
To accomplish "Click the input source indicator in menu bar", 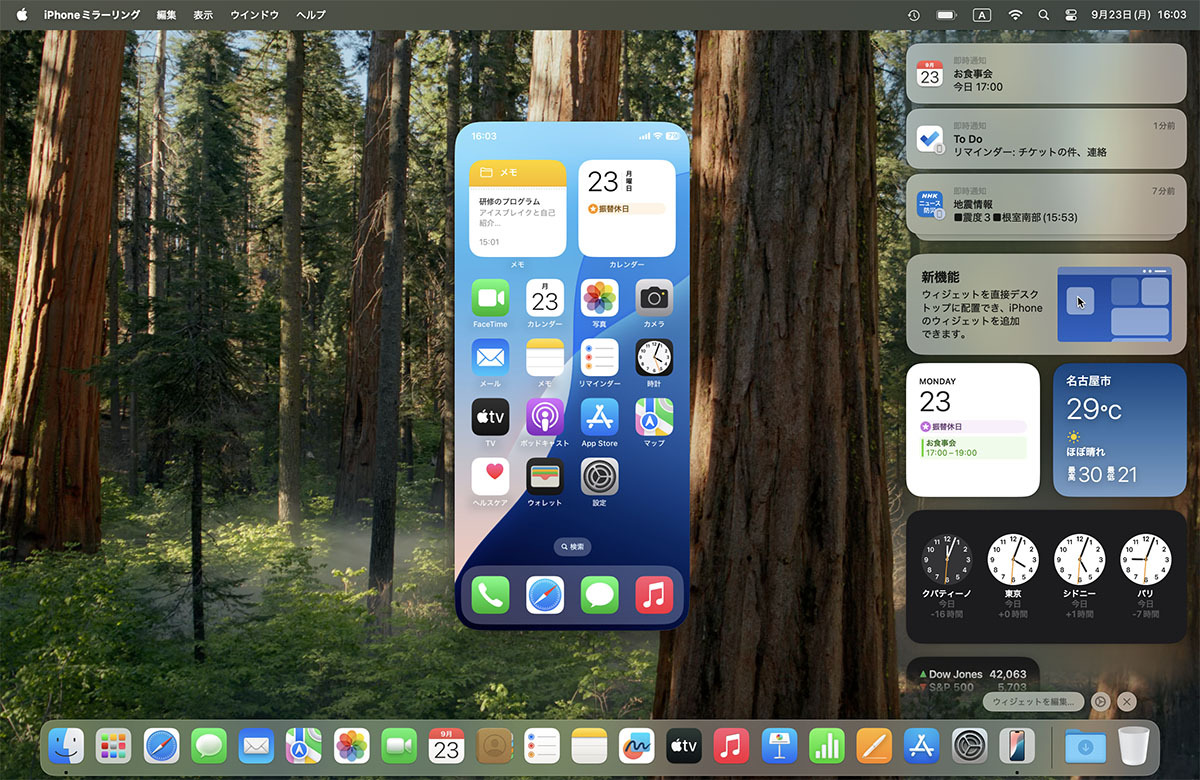I will click(982, 15).
